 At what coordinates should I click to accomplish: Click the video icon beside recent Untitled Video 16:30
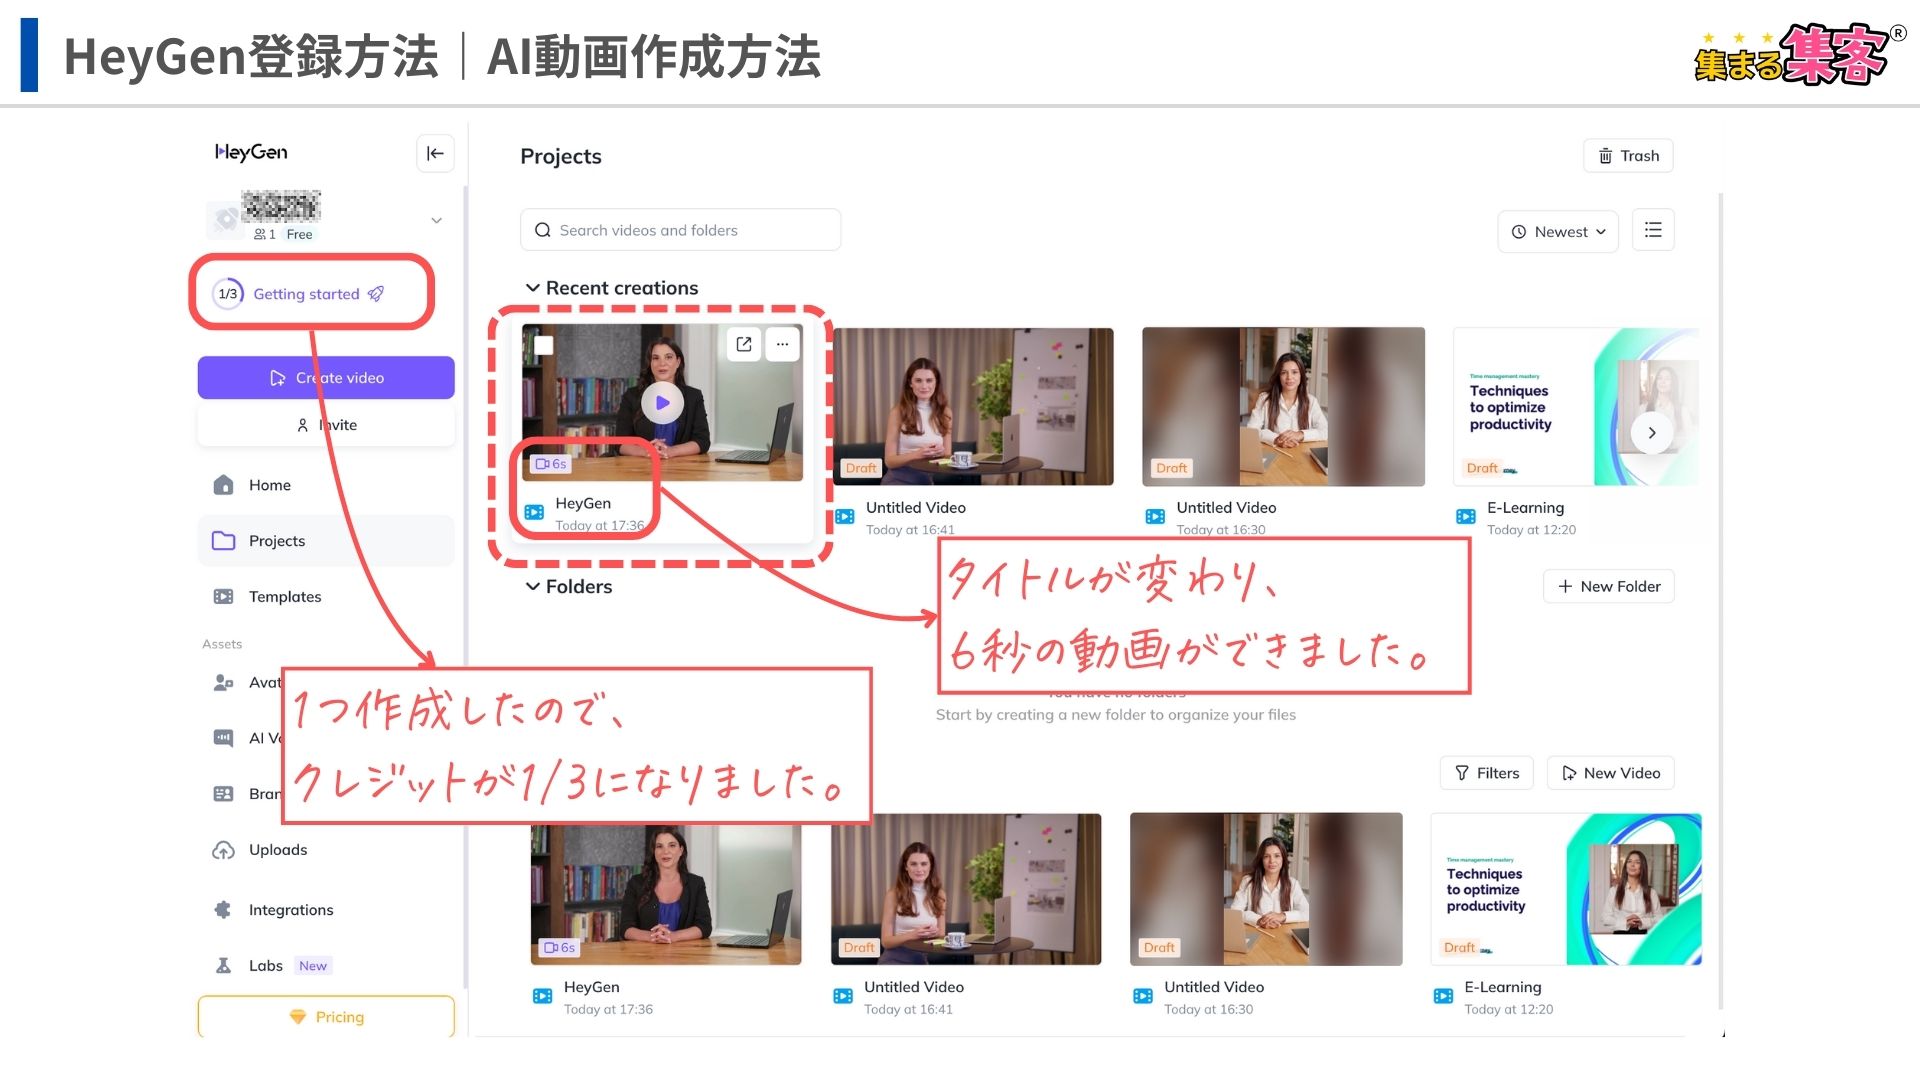pyautogui.click(x=1155, y=517)
